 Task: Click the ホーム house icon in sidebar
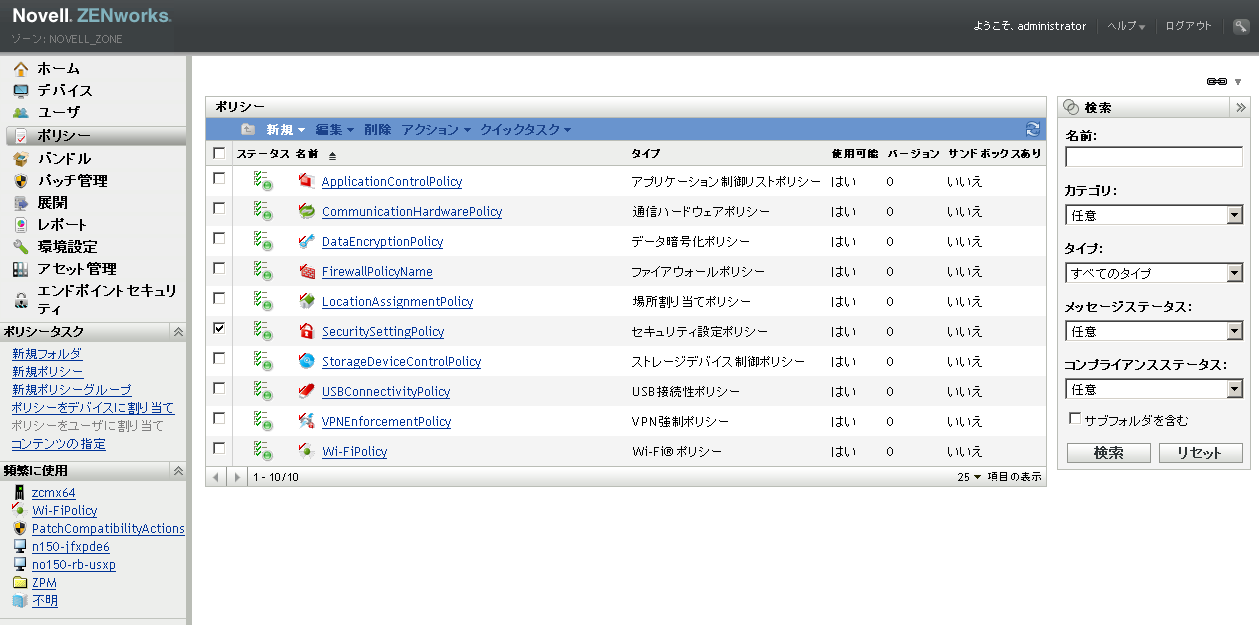21,69
